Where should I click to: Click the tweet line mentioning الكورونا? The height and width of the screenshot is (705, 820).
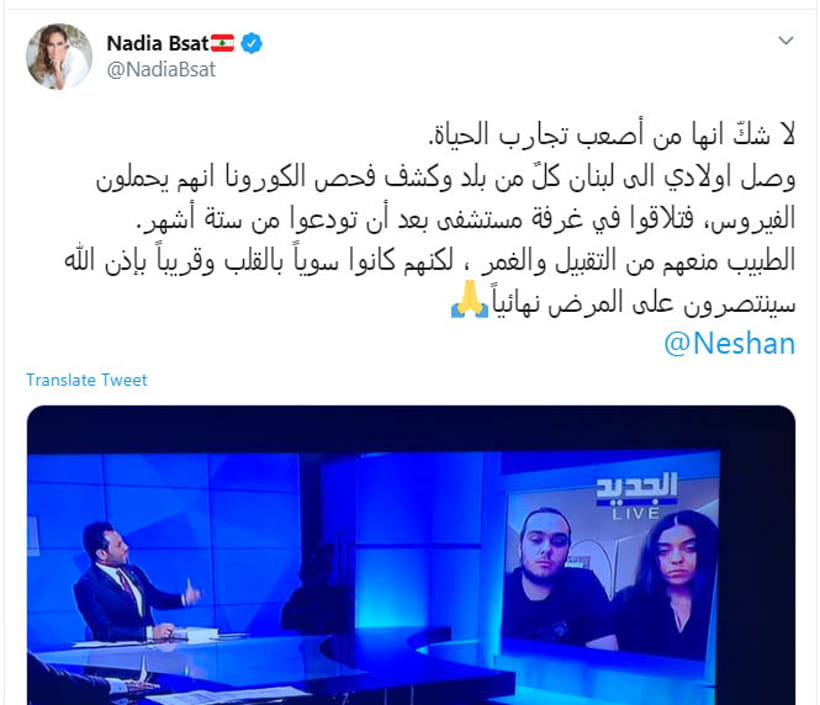(446, 177)
